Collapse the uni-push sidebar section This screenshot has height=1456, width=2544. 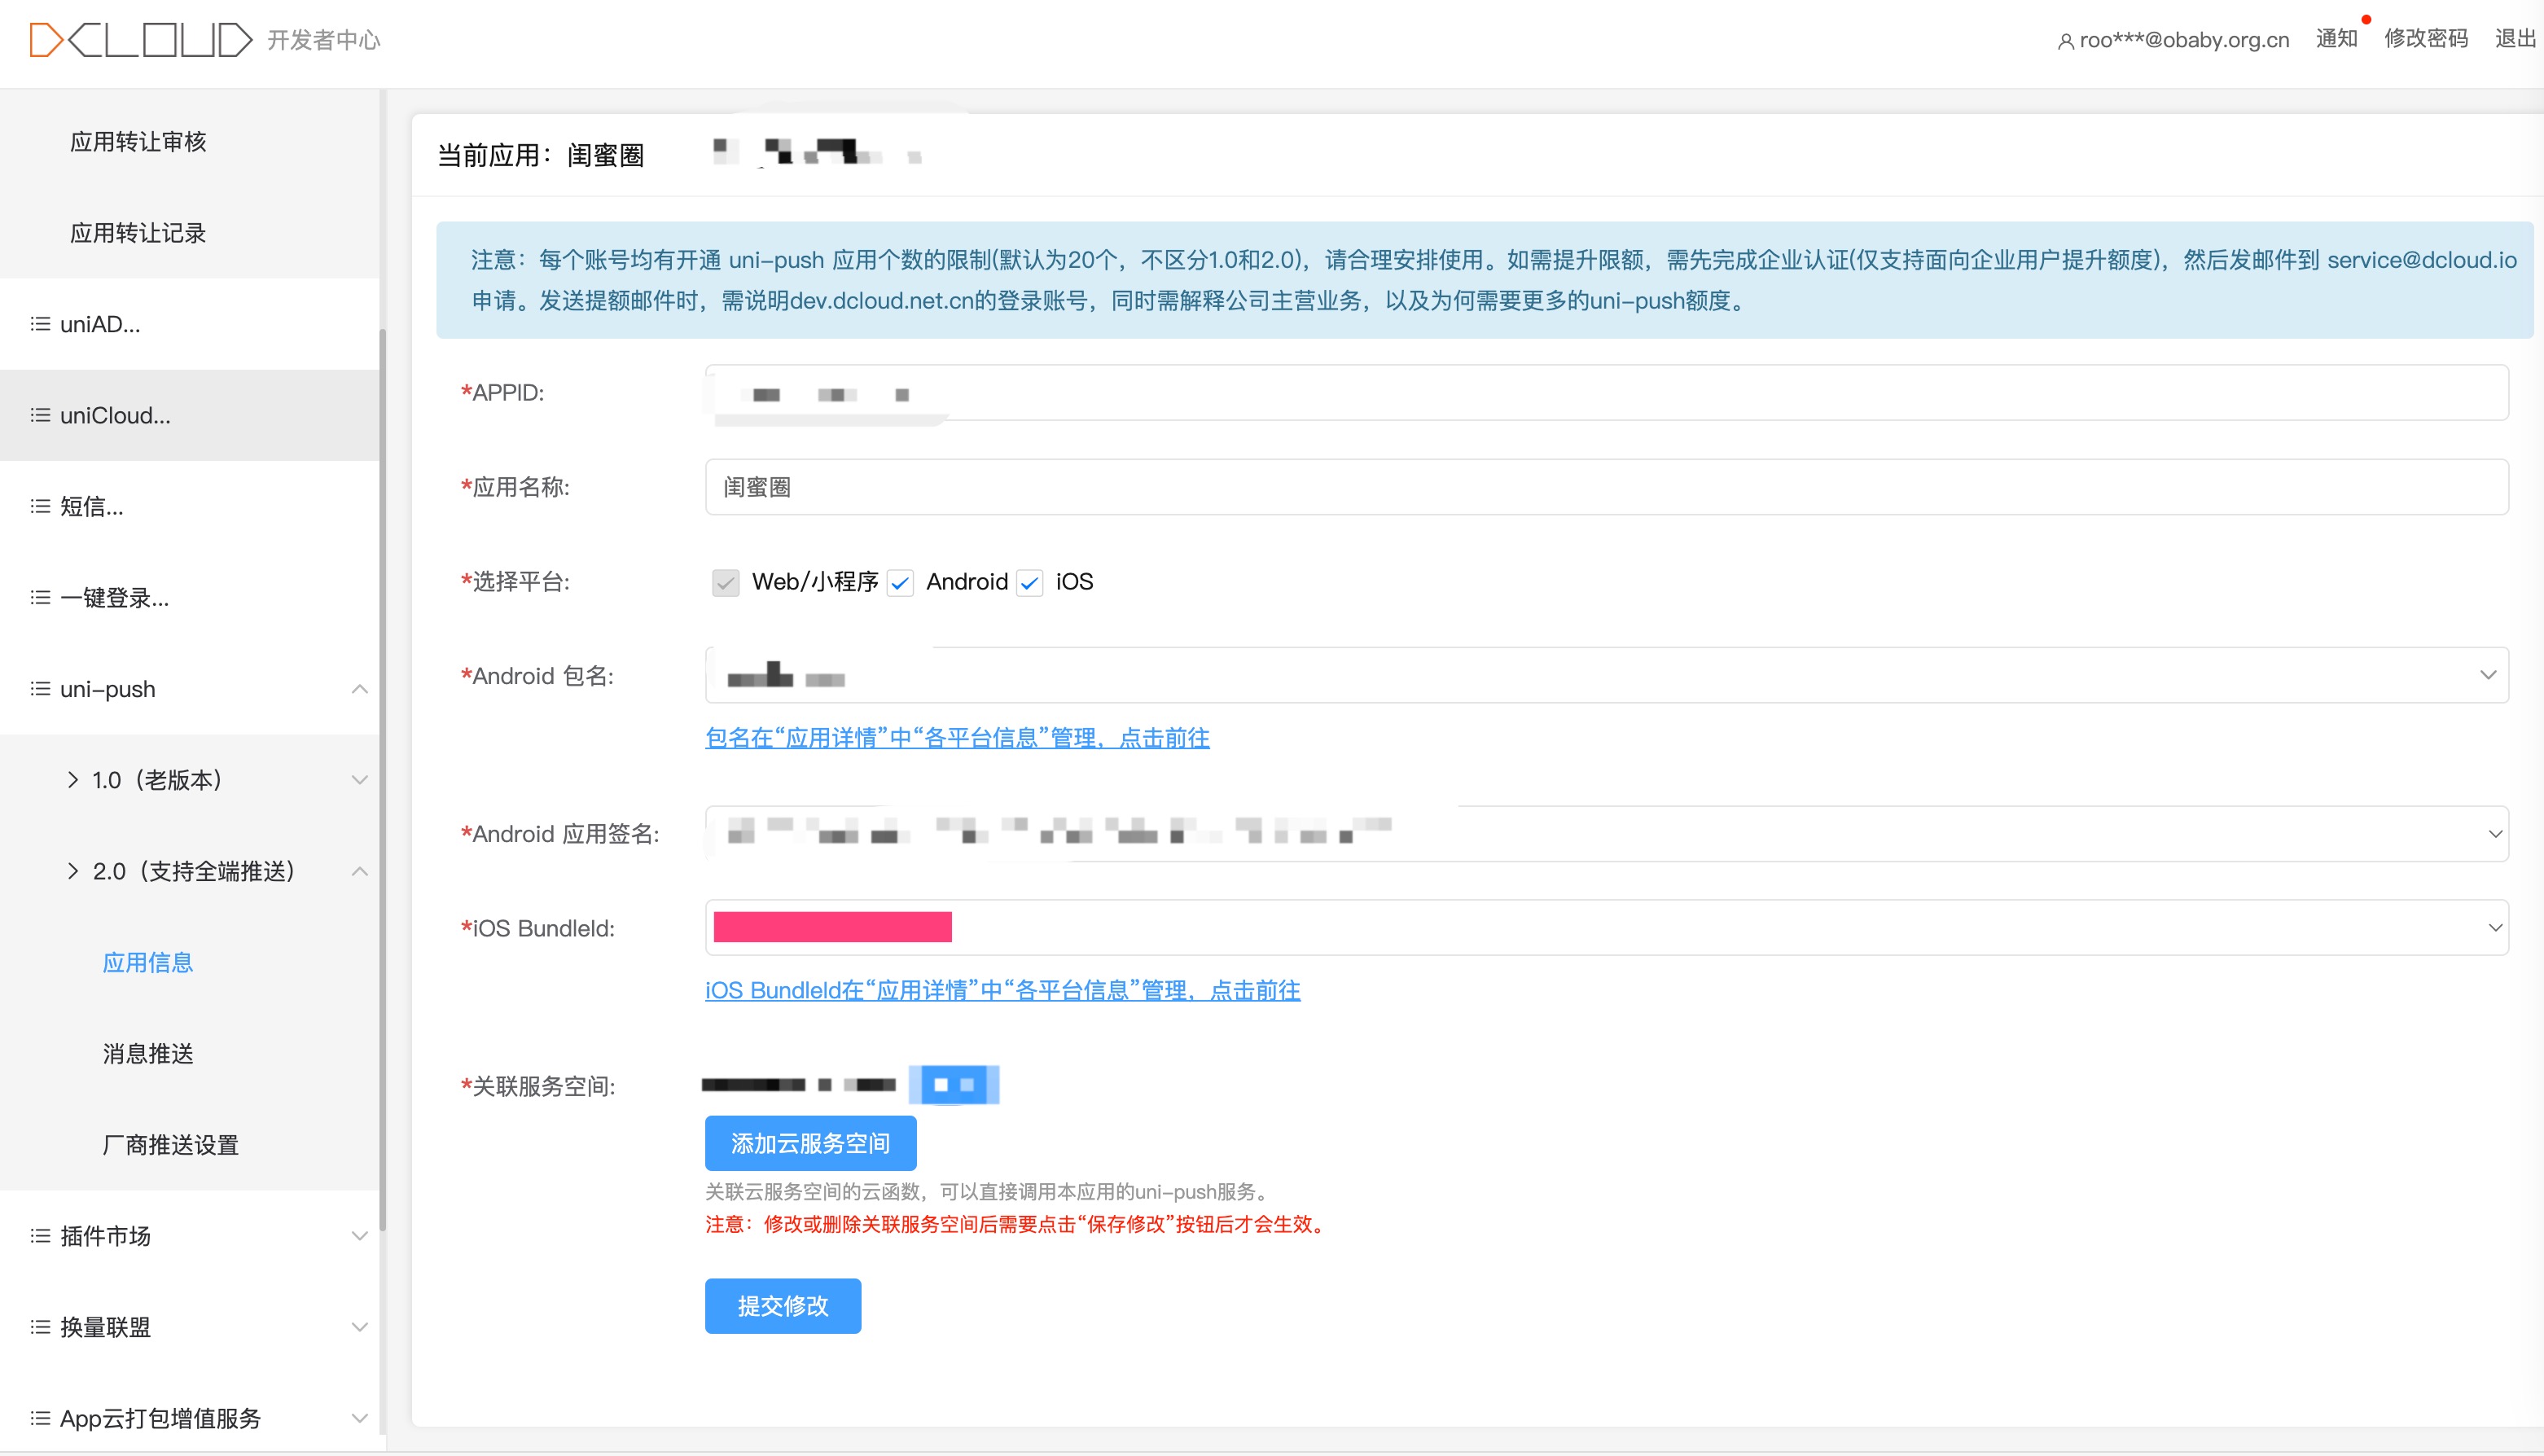click(x=359, y=689)
